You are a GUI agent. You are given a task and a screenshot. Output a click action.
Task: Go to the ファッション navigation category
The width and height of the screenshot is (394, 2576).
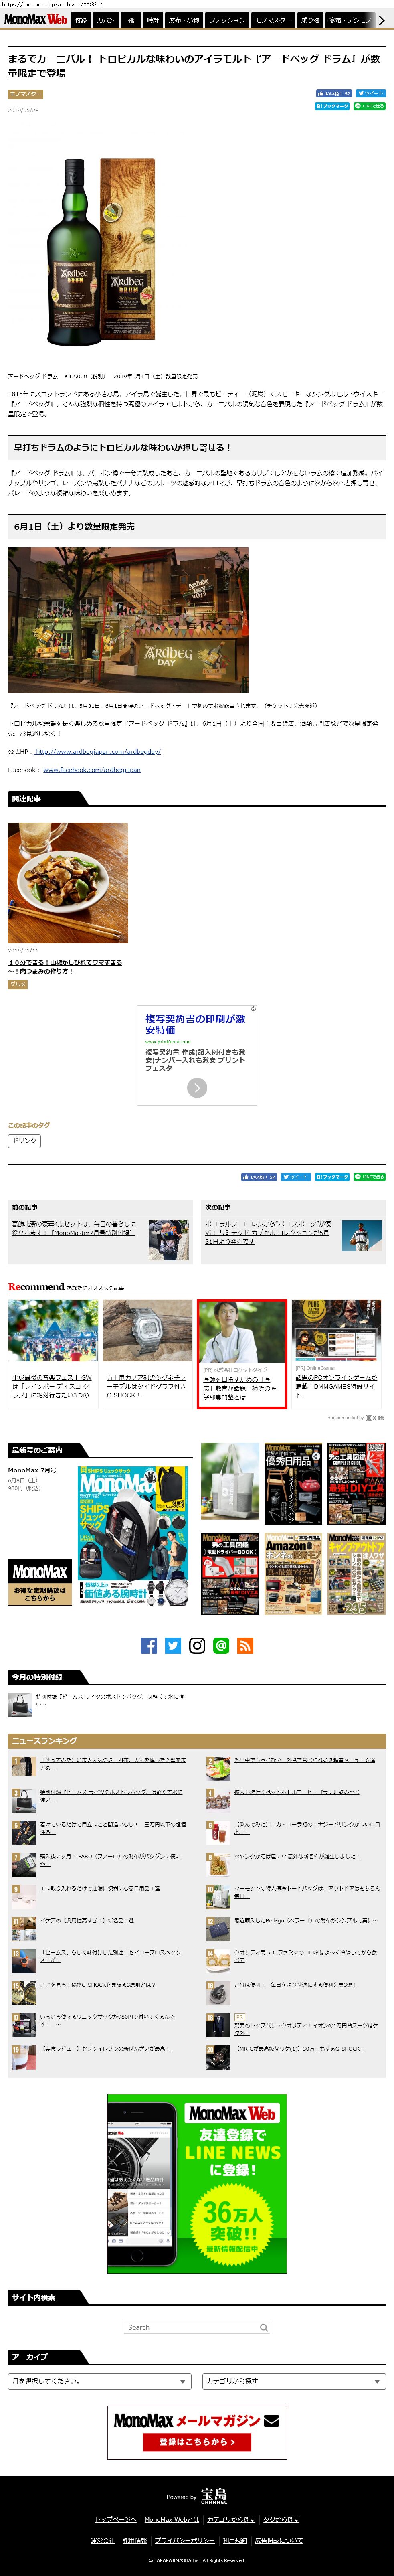pyautogui.click(x=227, y=20)
